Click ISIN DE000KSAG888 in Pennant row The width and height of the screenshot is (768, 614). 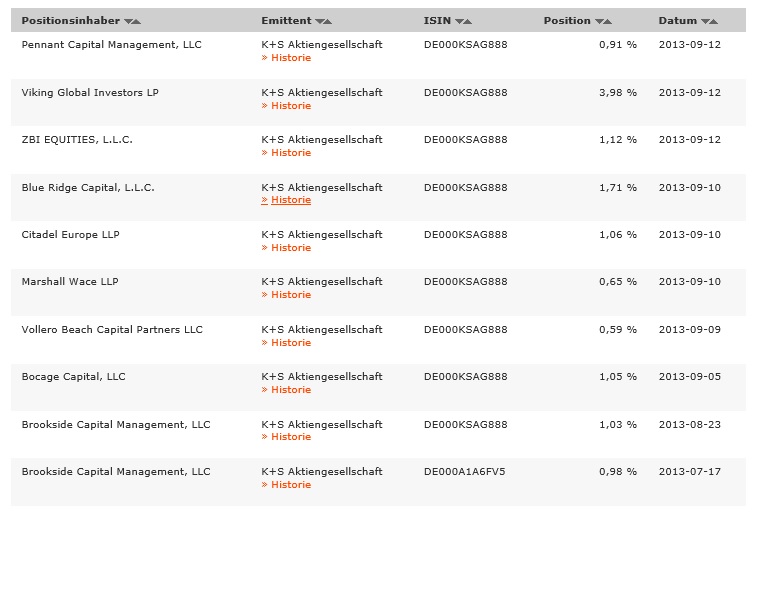click(466, 45)
